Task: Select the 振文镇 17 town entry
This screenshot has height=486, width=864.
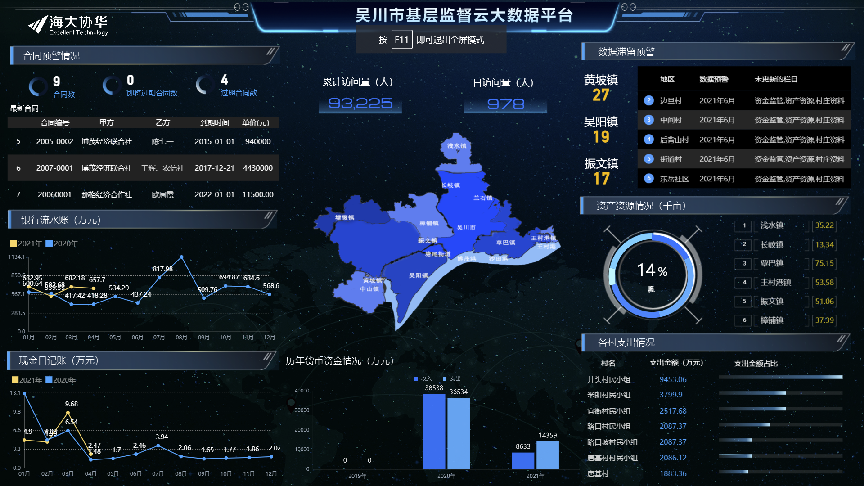Action: (601, 171)
